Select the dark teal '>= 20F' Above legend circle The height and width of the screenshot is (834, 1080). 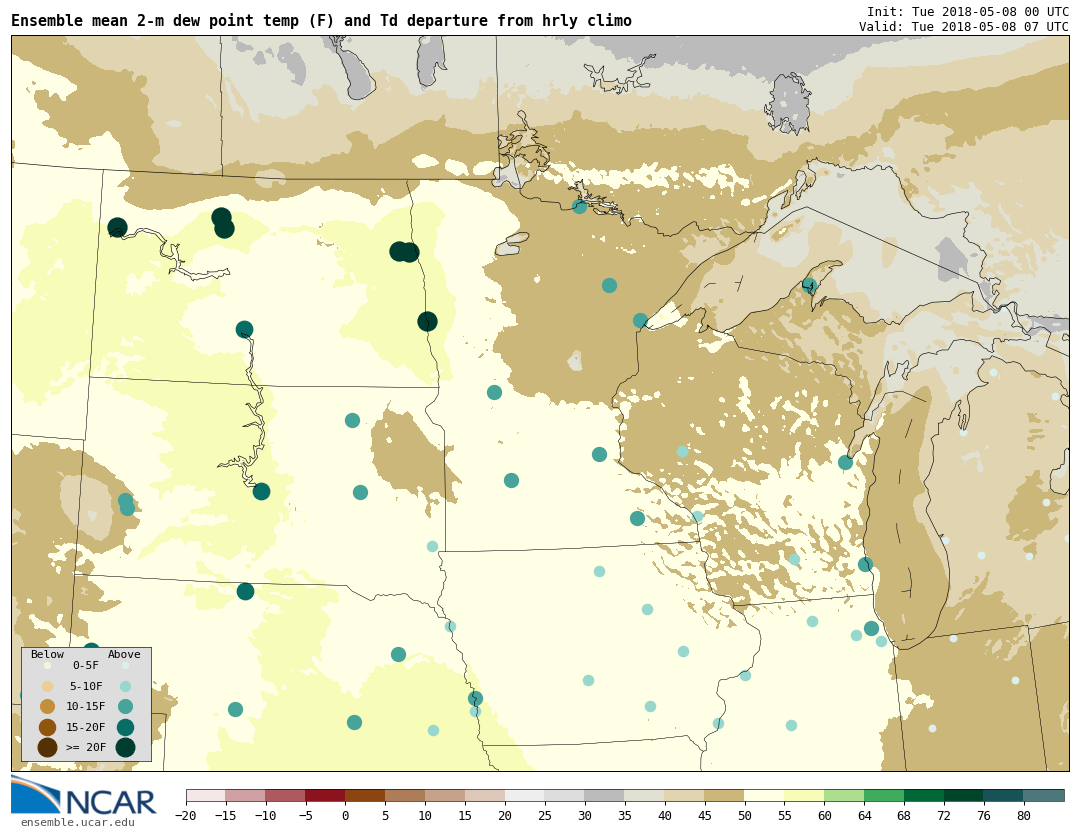pyautogui.click(x=125, y=747)
